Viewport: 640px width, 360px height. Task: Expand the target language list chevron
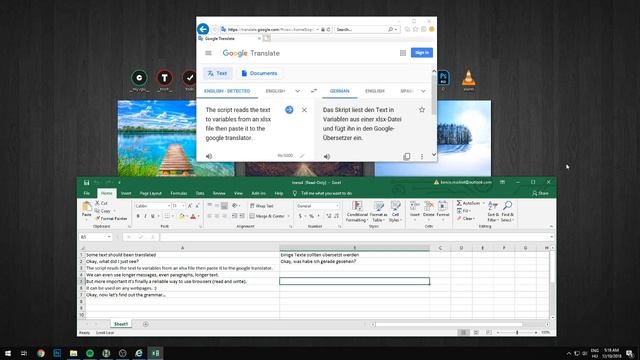(x=423, y=91)
